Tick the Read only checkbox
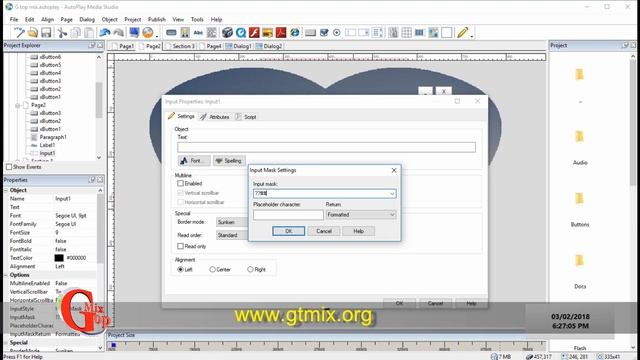 (x=180, y=246)
